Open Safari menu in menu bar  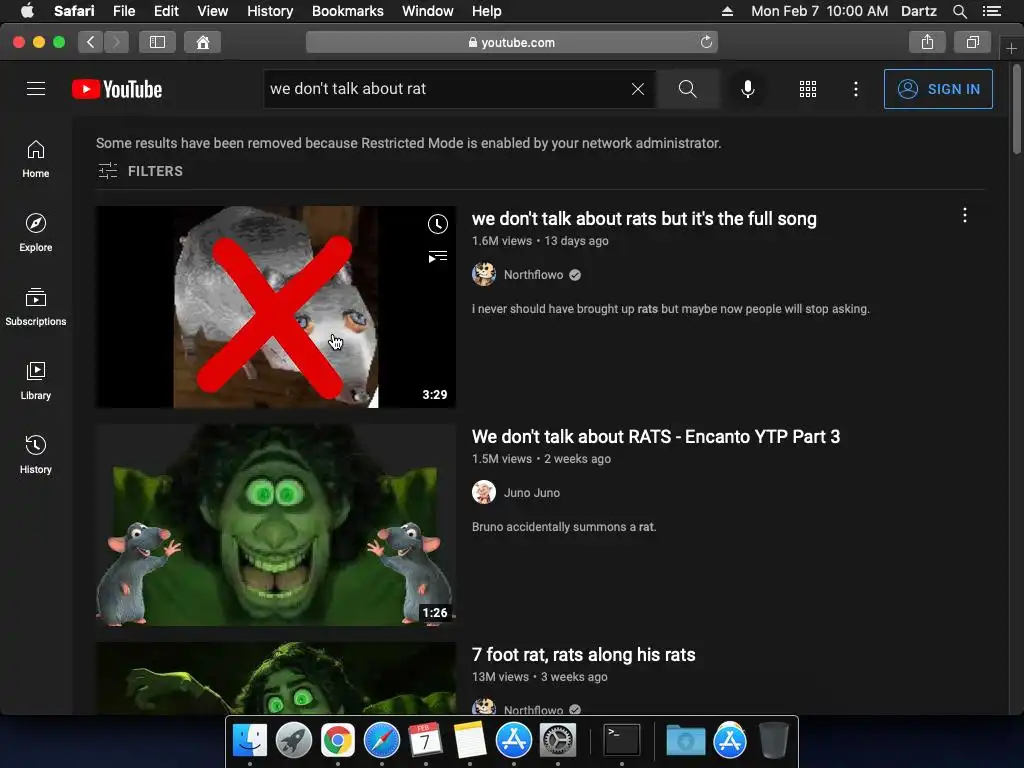click(x=74, y=11)
